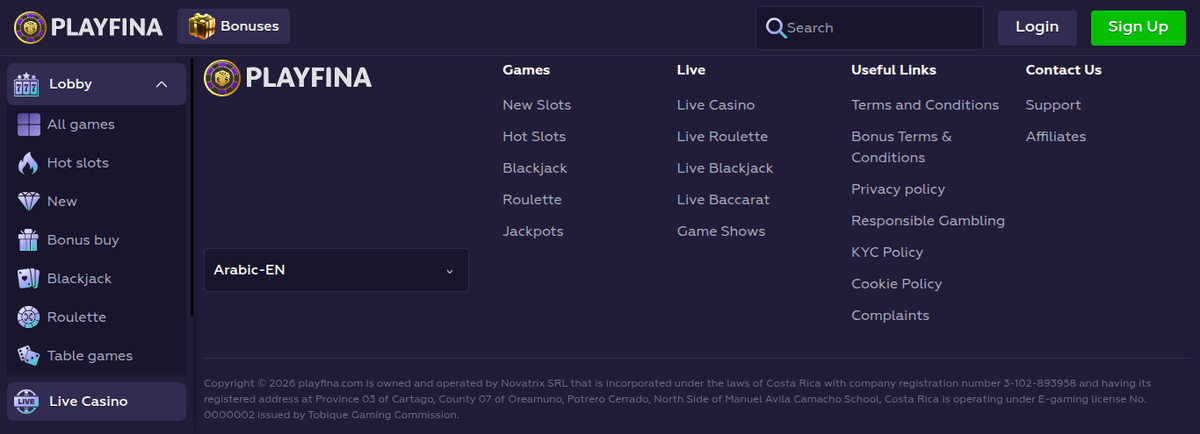Open the Bonuses treasure chest button
Screen dimensions: 1200x434
(x=234, y=27)
